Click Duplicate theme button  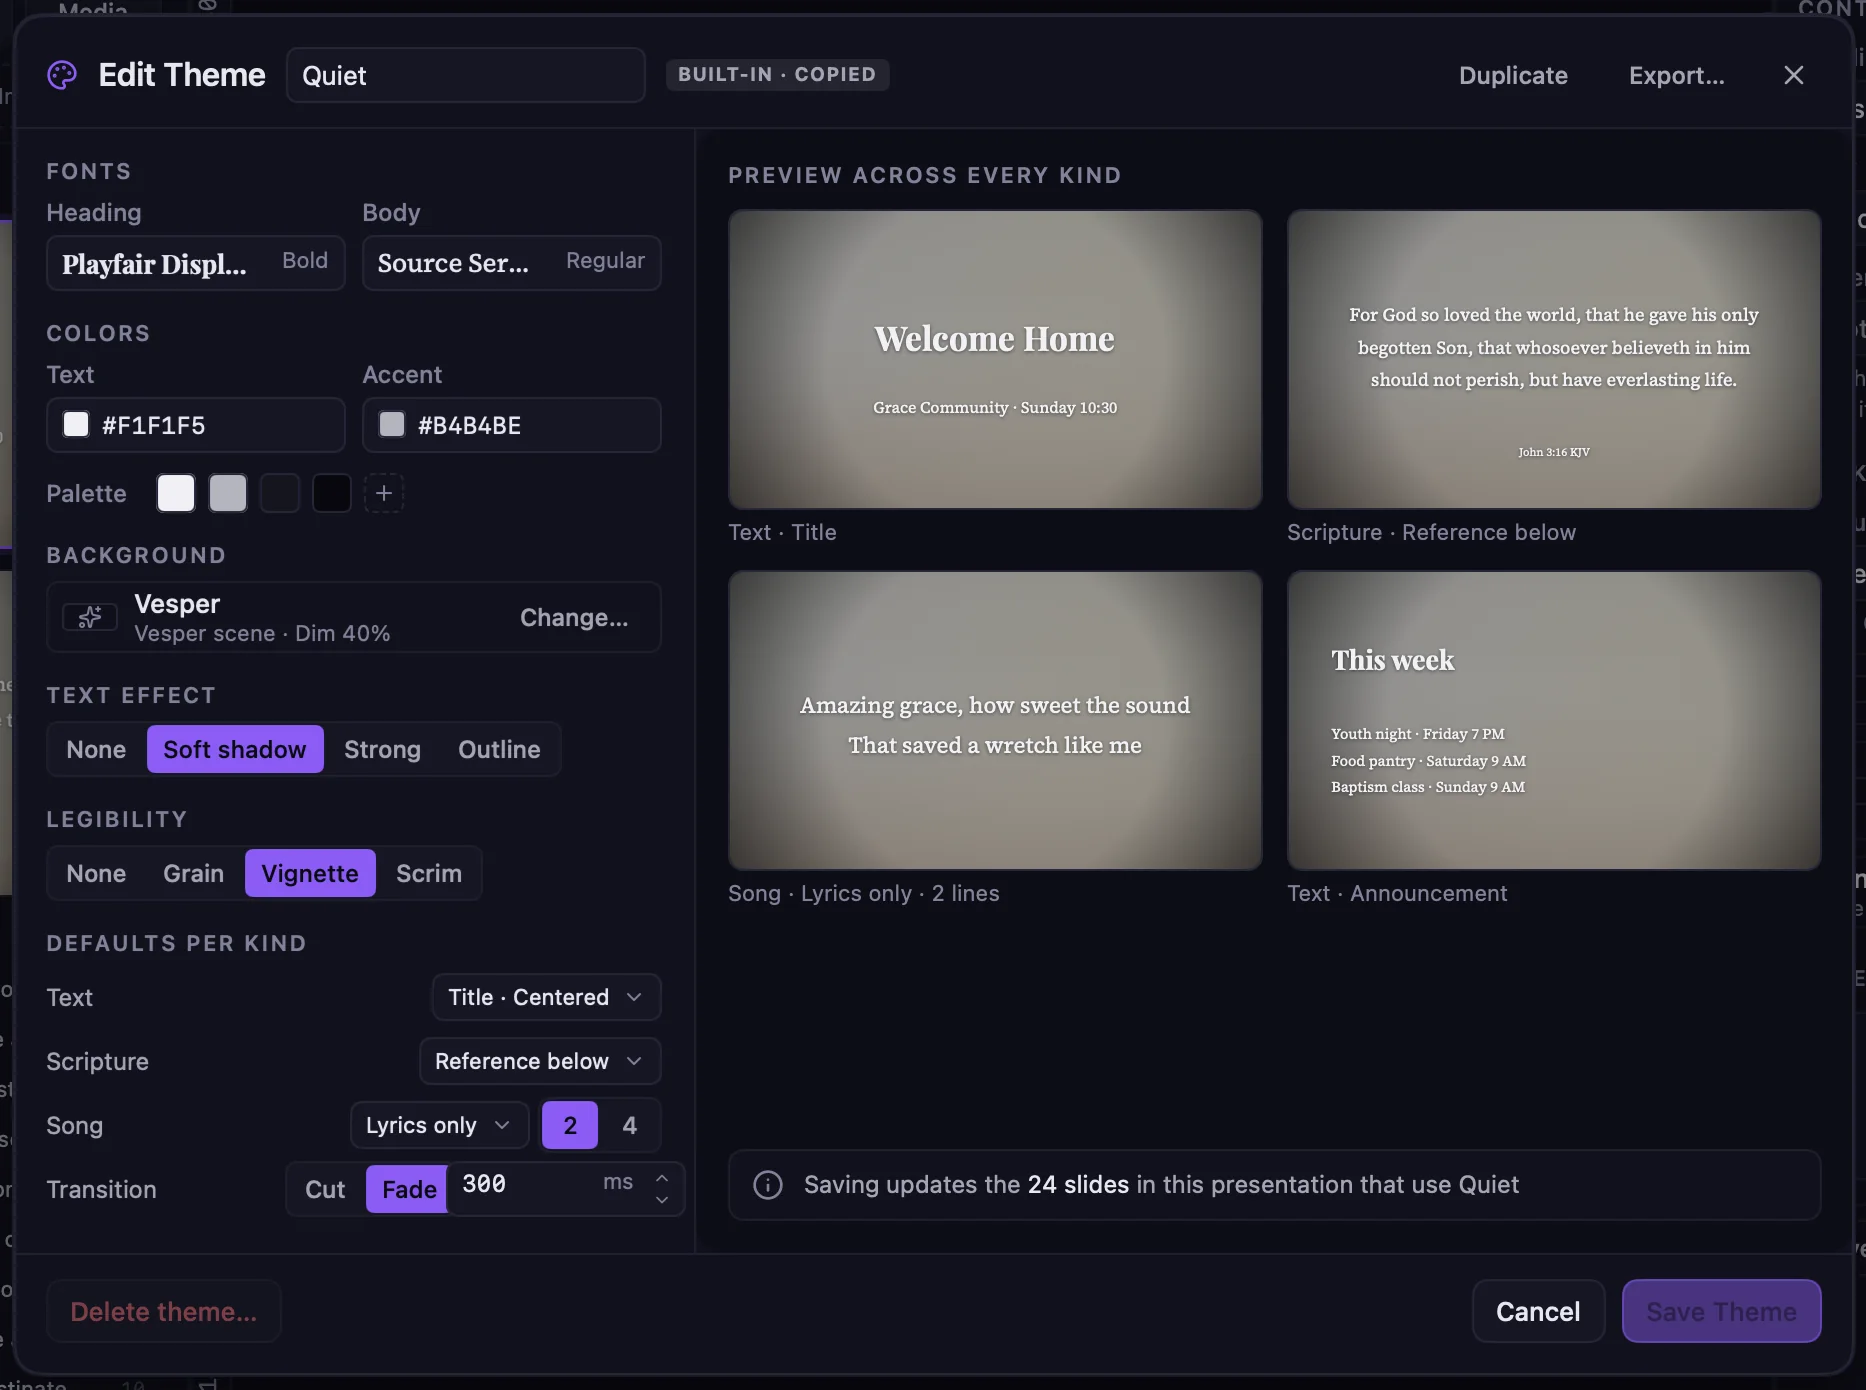click(x=1513, y=75)
